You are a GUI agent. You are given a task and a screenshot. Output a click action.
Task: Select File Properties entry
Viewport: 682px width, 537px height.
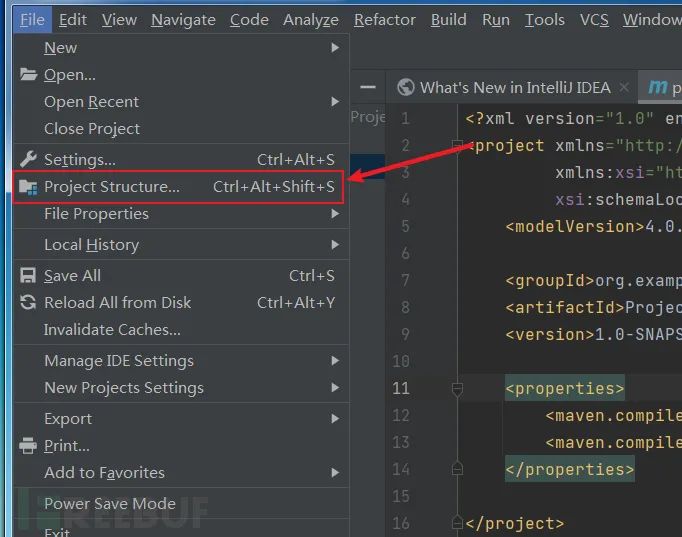(181, 213)
